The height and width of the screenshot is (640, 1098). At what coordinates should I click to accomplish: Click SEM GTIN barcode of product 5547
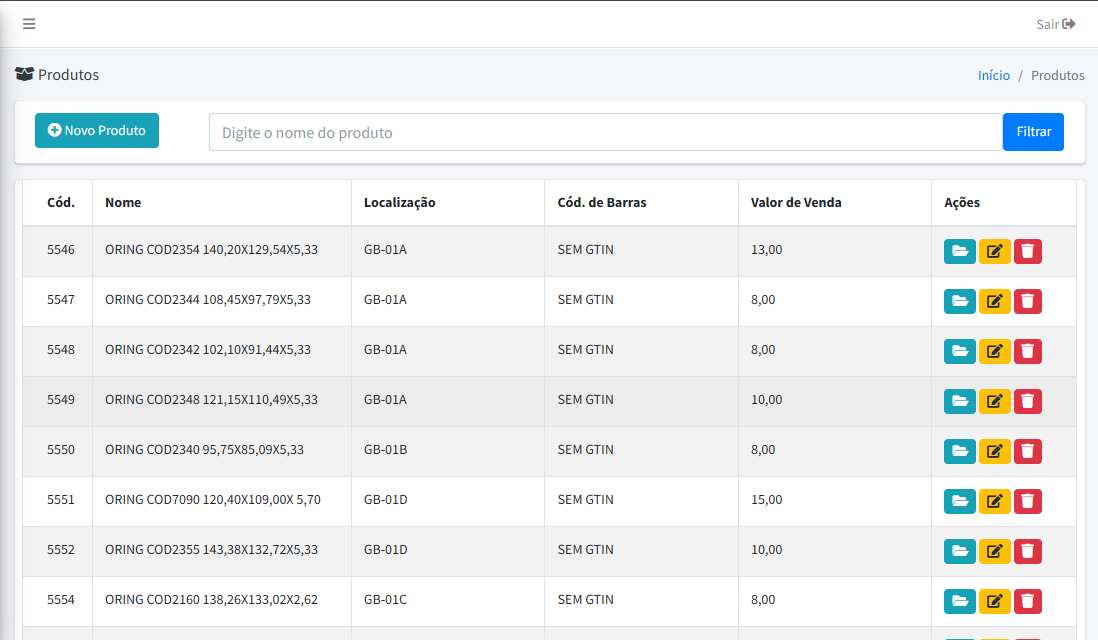[585, 300]
